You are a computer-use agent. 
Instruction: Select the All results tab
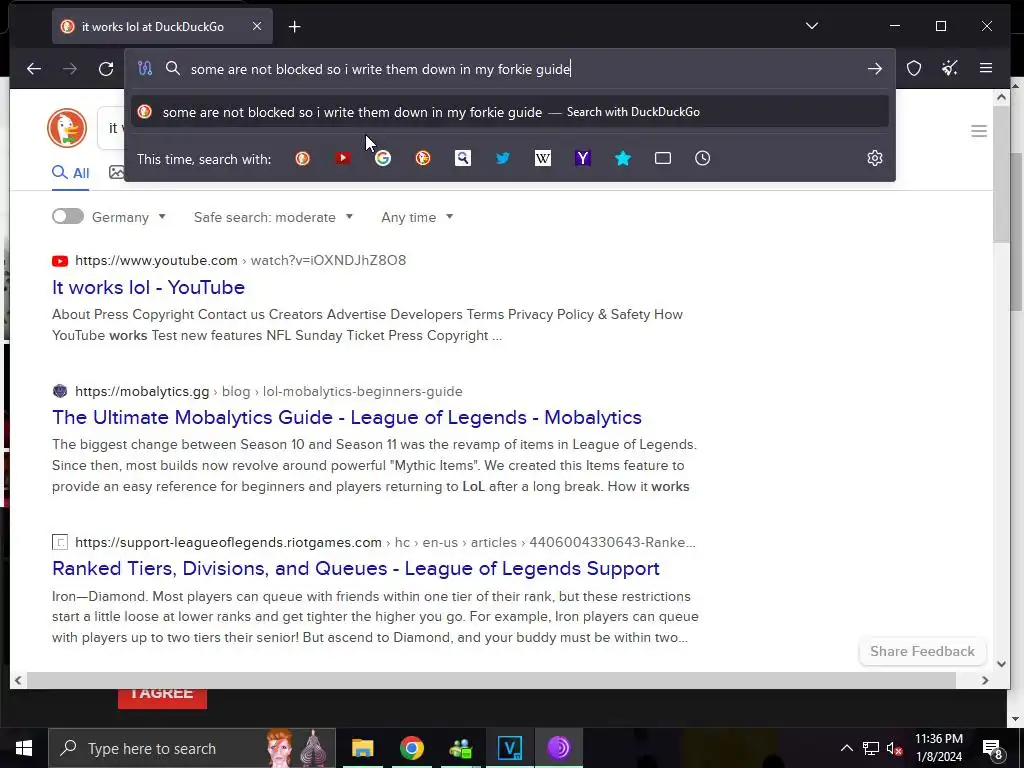(71, 173)
